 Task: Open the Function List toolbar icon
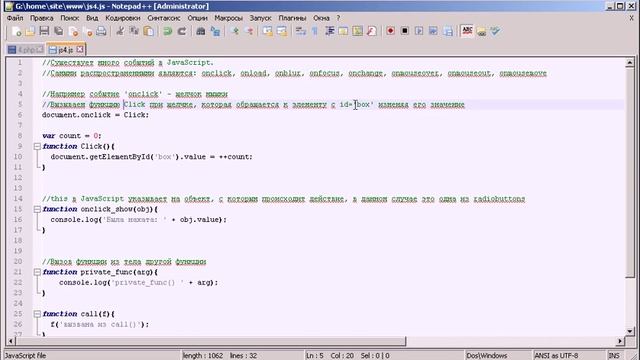(372, 31)
